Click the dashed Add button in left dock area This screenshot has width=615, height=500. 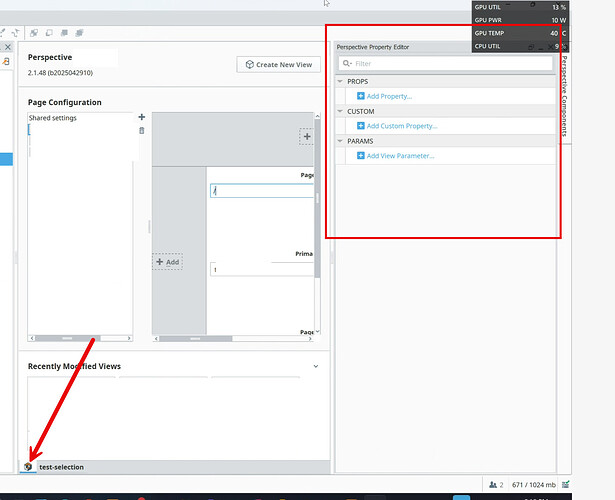[167, 262]
